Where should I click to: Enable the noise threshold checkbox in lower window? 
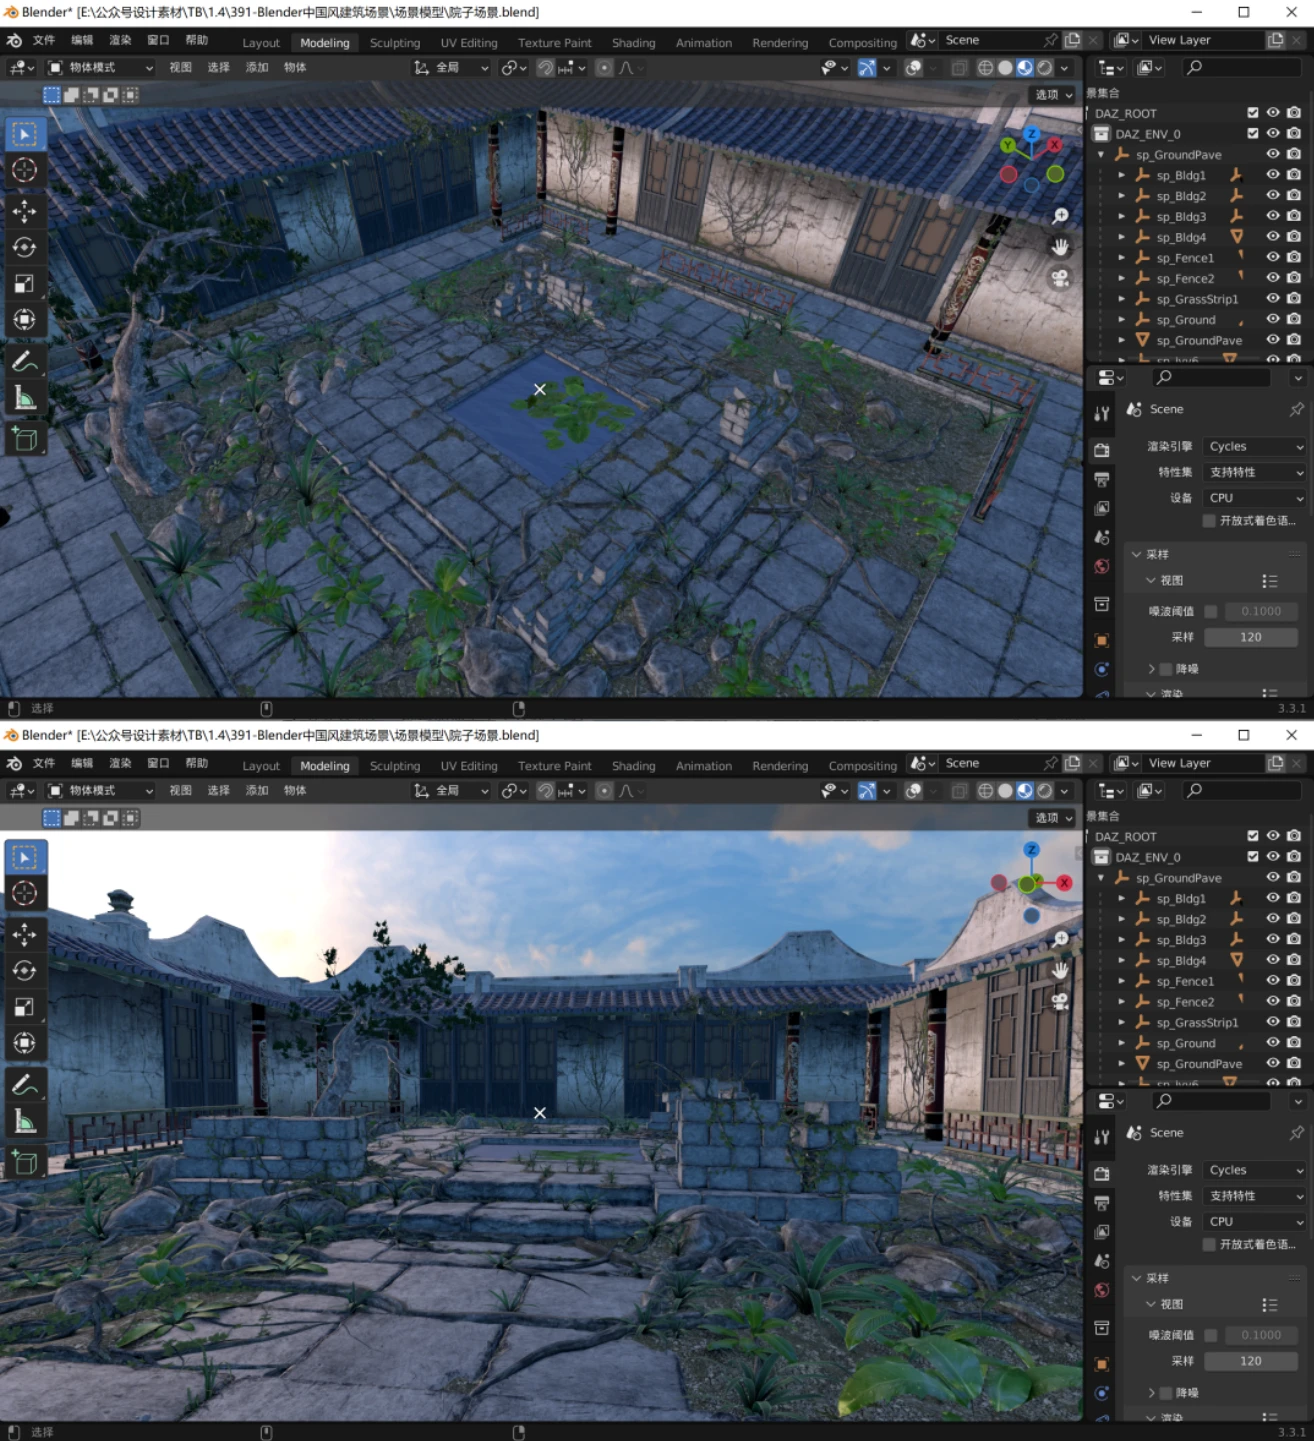tap(1211, 1335)
